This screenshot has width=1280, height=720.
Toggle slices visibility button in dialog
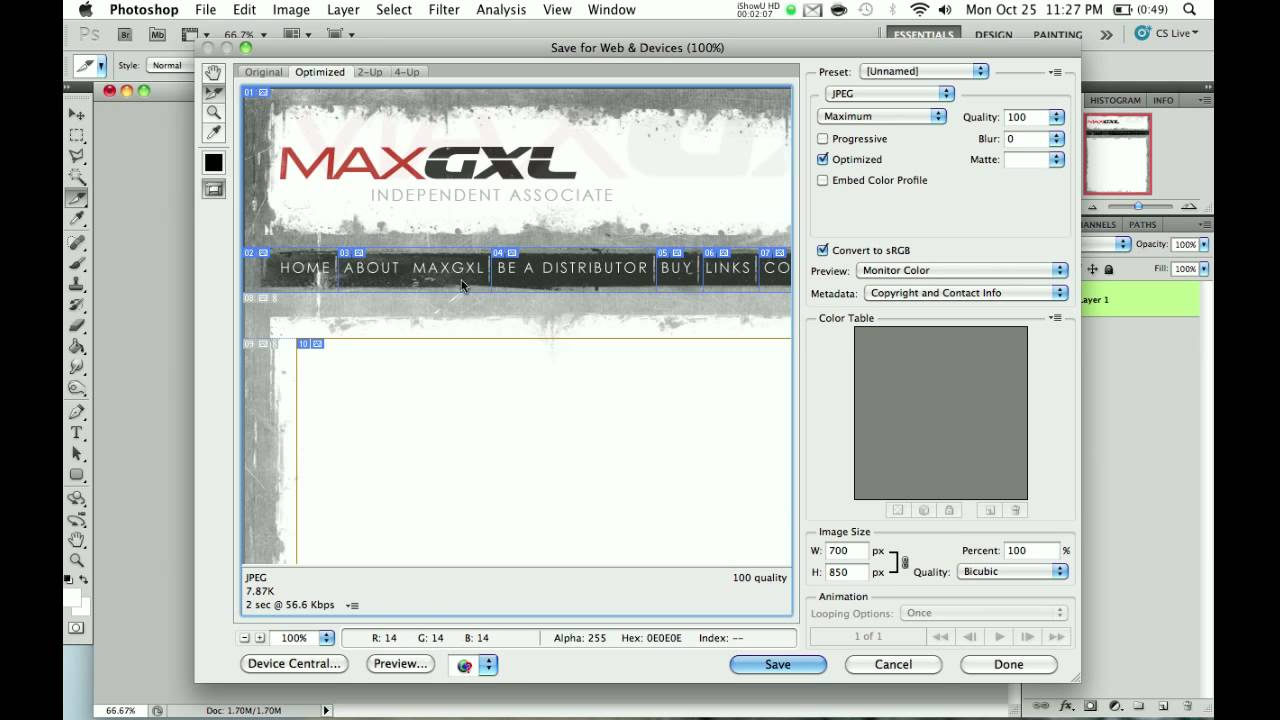[x=213, y=188]
